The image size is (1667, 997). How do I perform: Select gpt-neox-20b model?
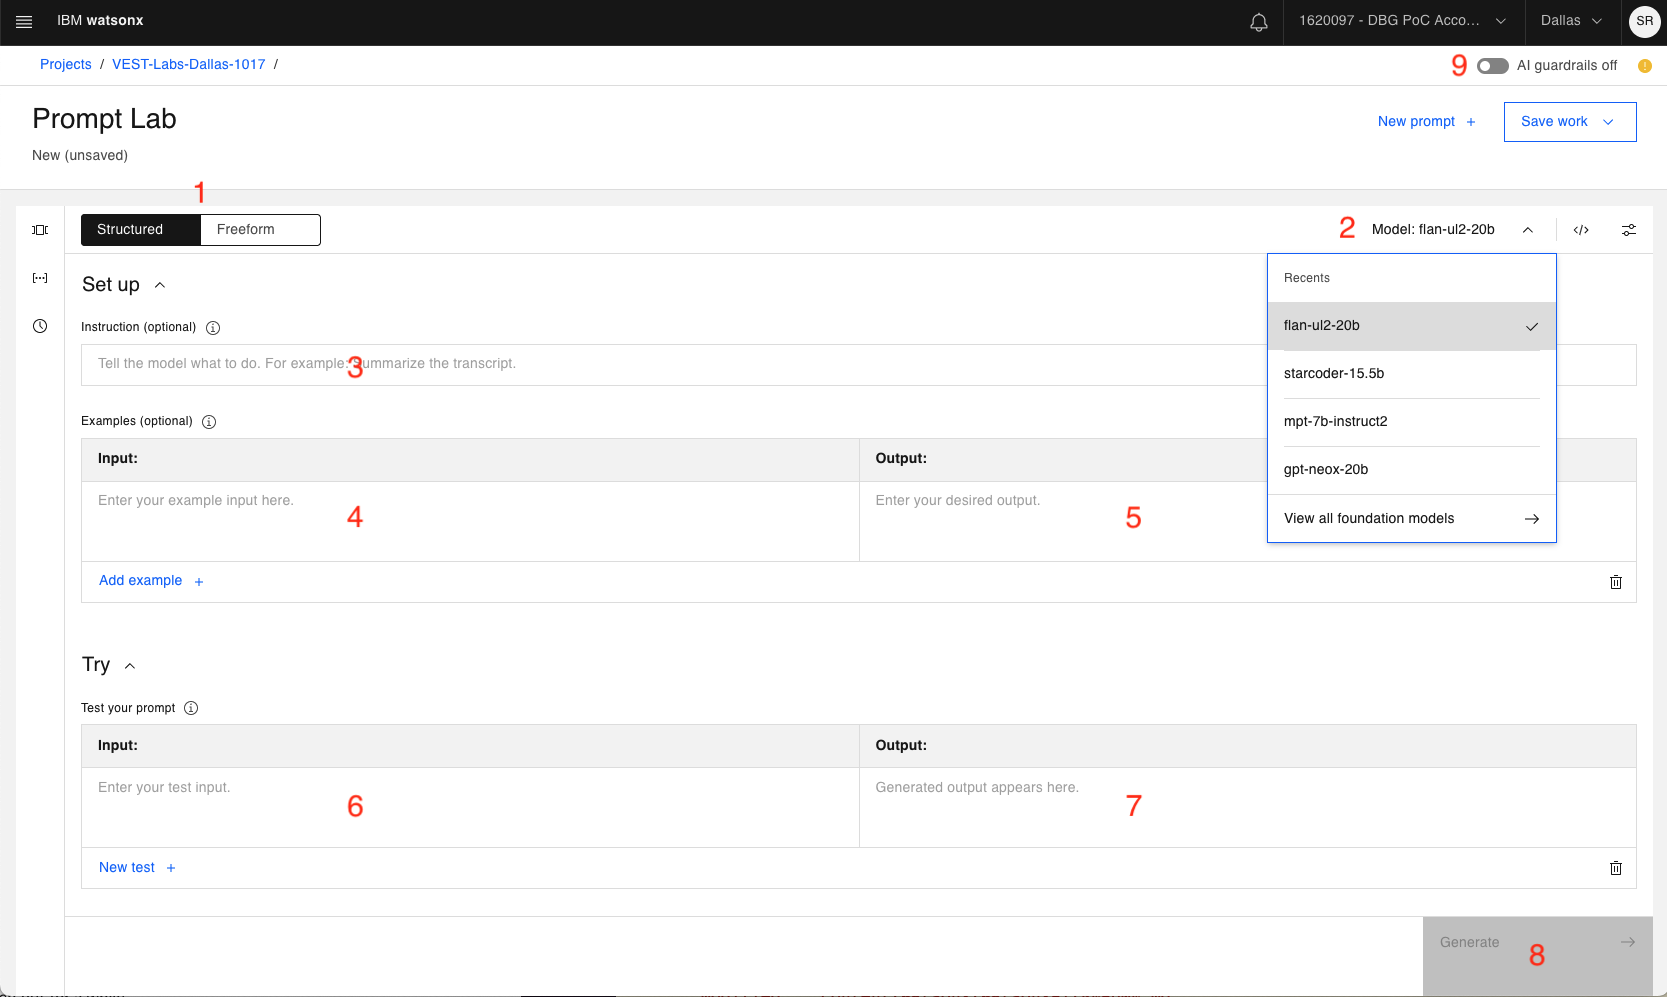[1411, 470]
